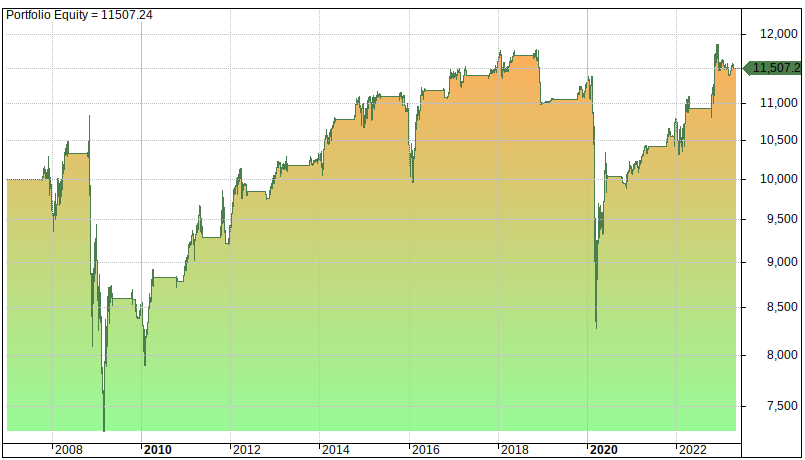Viewport: 805px width, 460px height.
Task: Select the bold 2020 time axis label
Action: click(603, 449)
